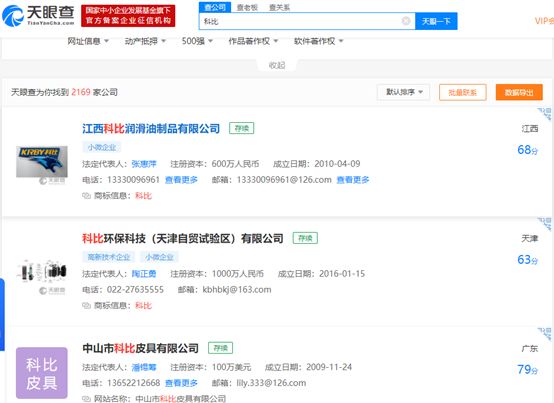Open the VIP member link
The width and height of the screenshot is (554, 403).
click(544, 21)
